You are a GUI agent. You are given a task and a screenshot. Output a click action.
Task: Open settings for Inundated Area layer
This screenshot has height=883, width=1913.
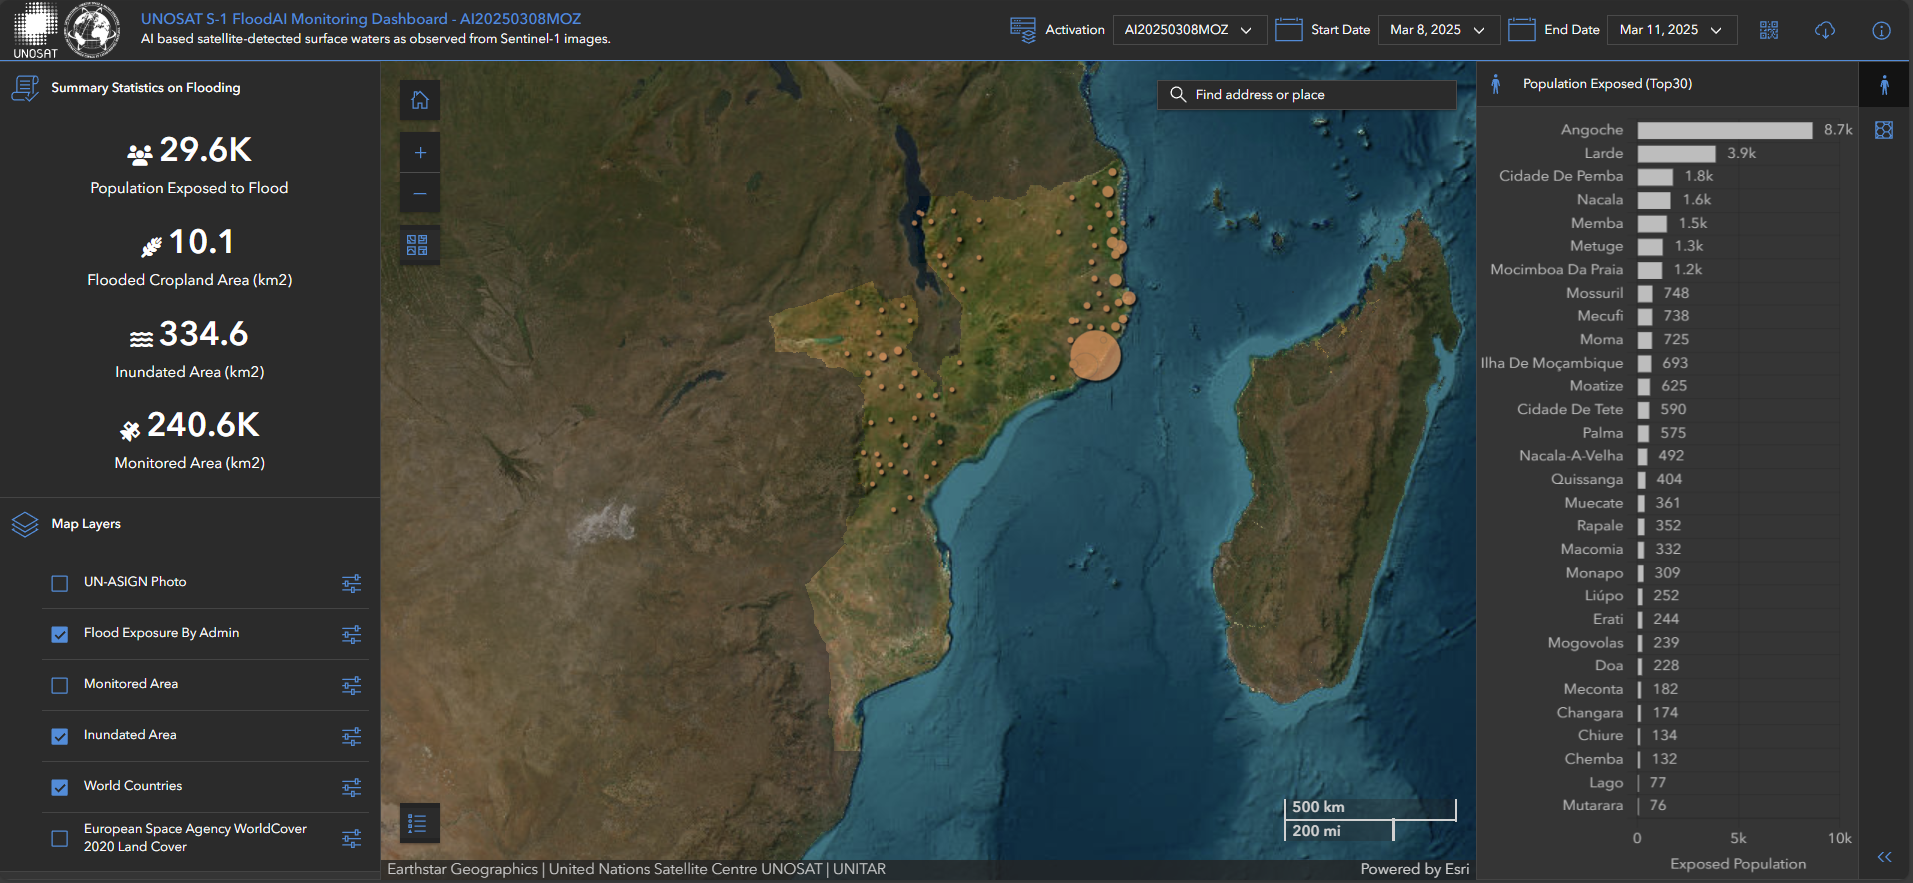pos(351,736)
